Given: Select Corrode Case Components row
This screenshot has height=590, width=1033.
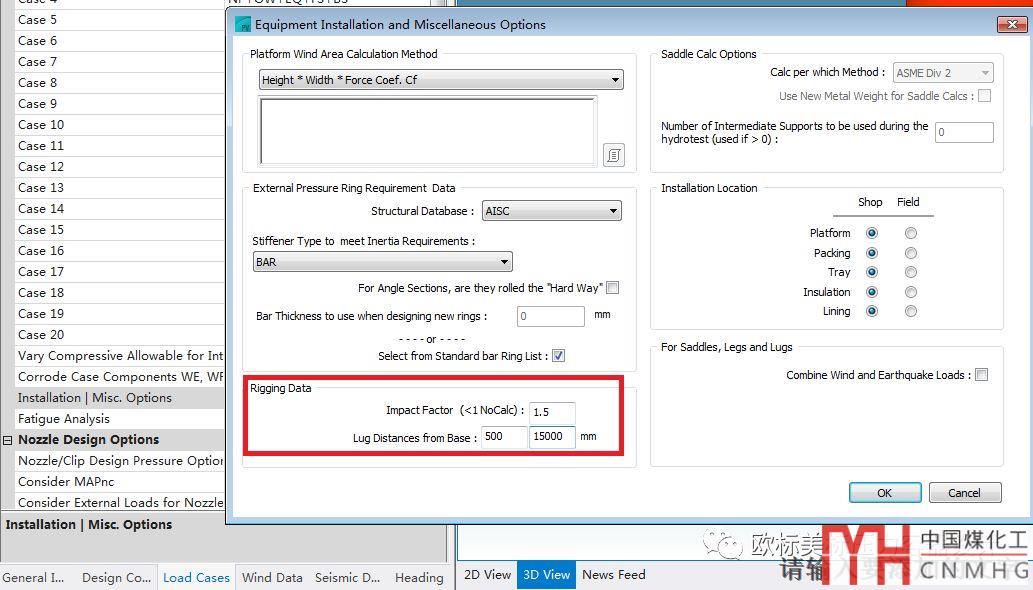Looking at the screenshot, I should [119, 377].
